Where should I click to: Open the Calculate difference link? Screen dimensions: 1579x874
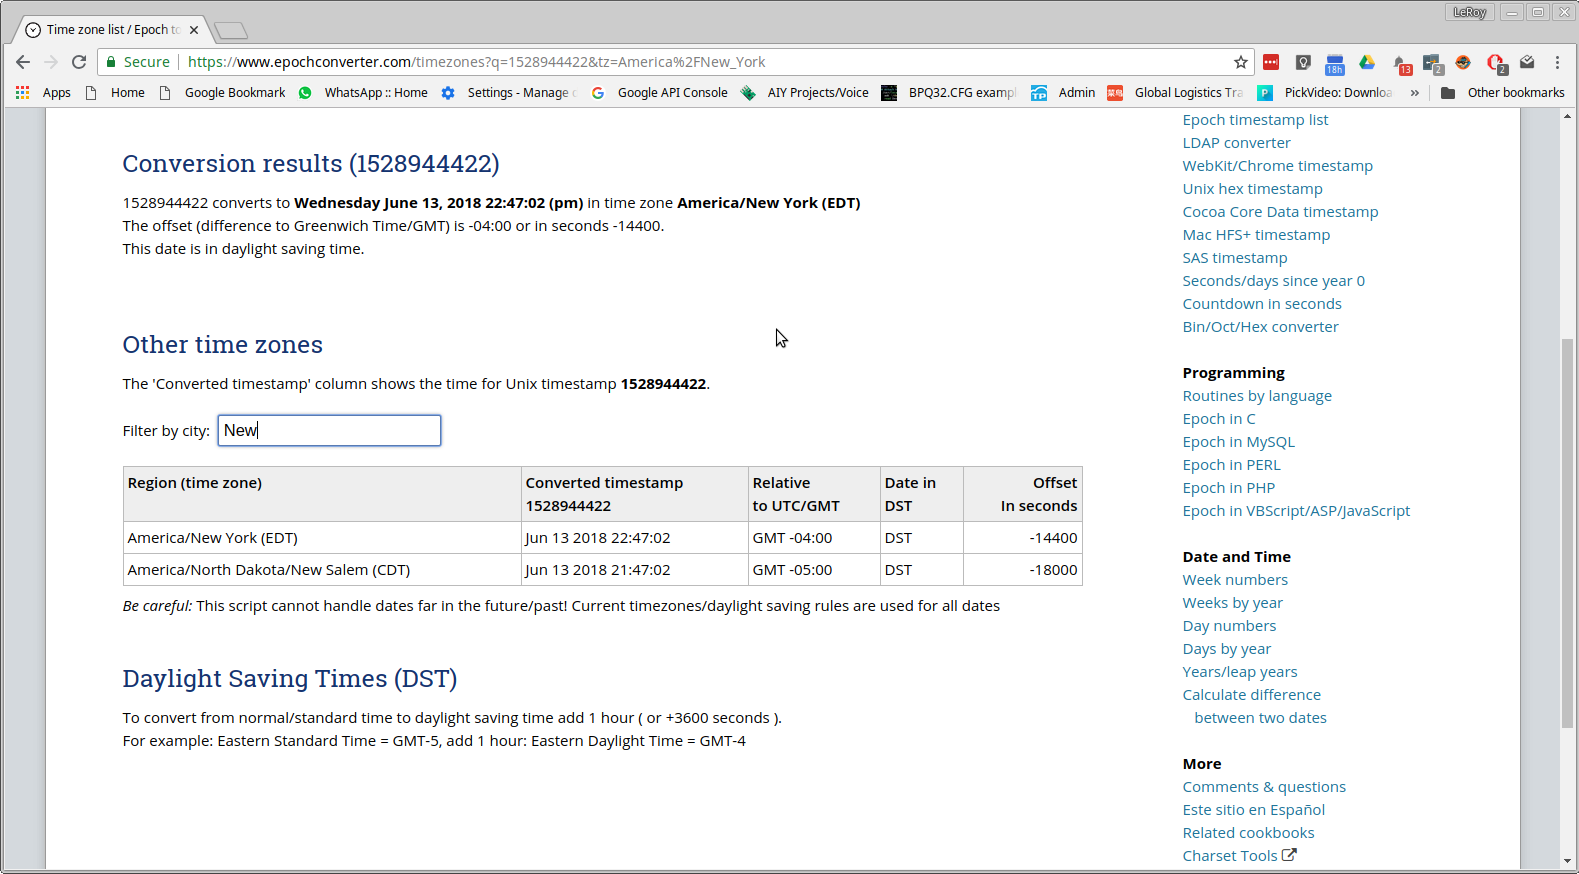pos(1251,695)
